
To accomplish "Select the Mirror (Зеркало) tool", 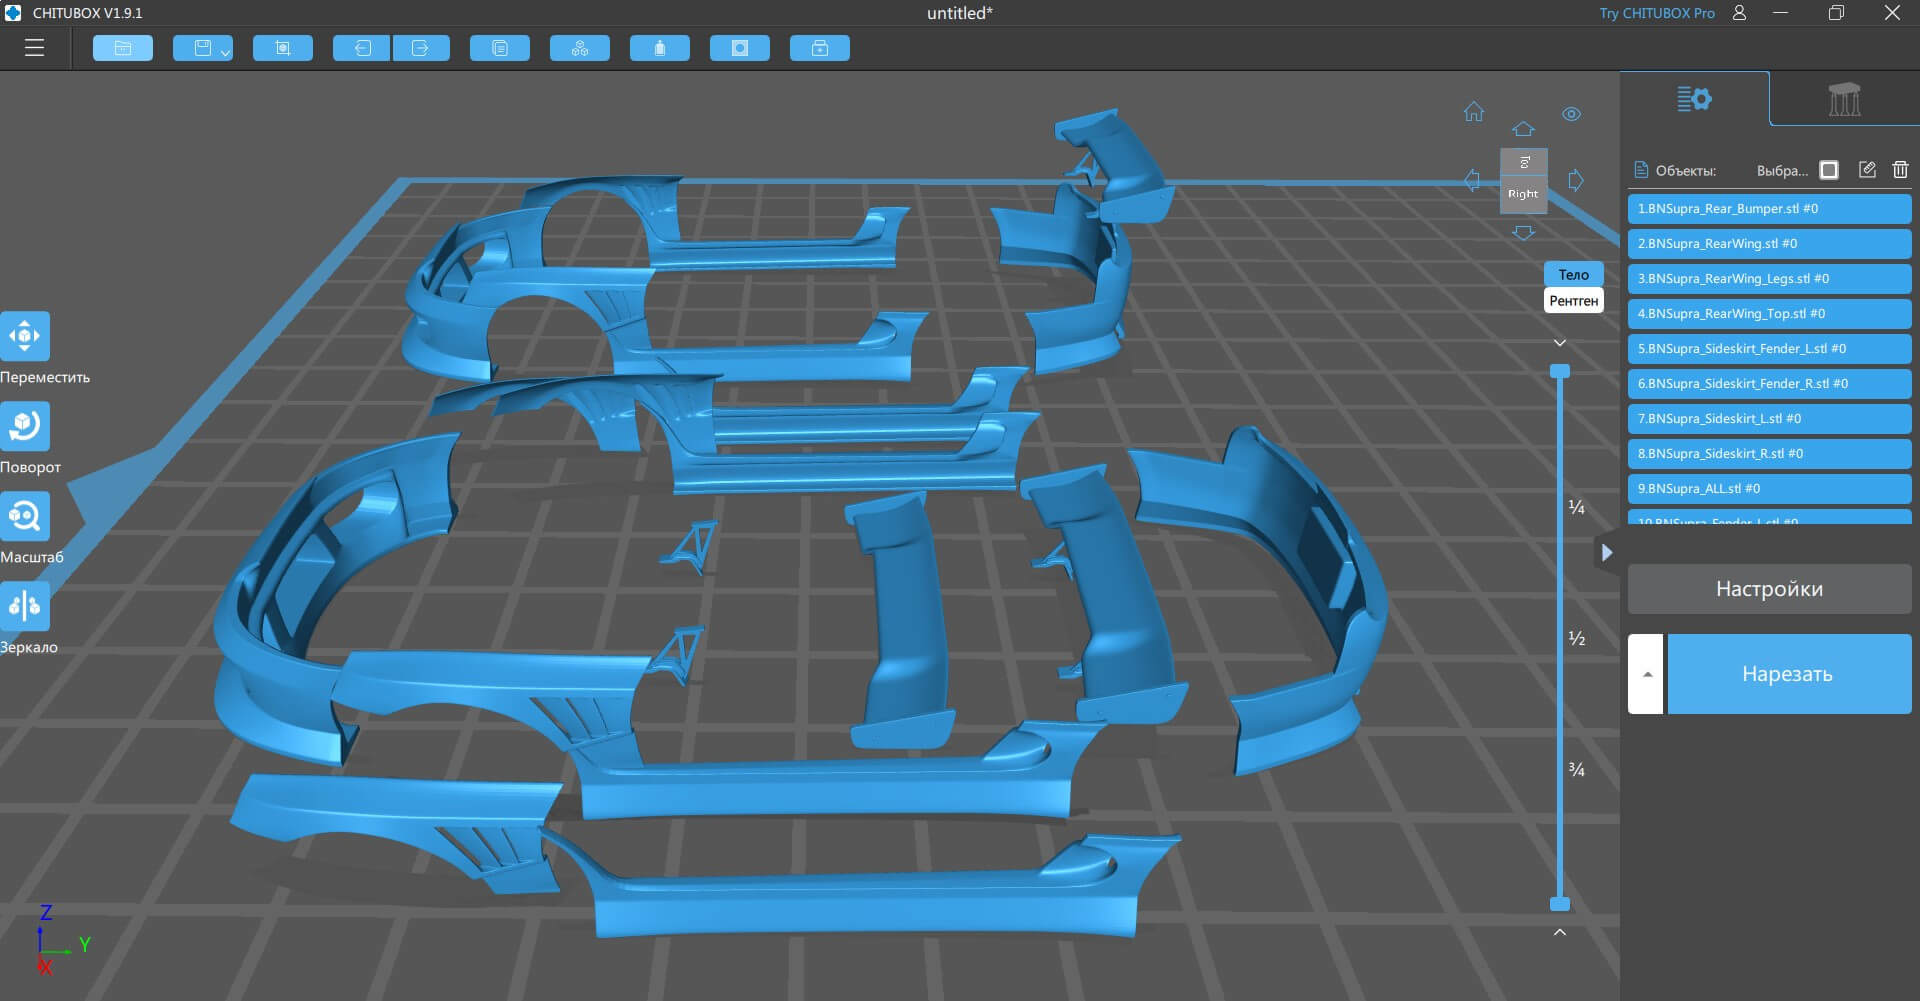I will point(25,606).
